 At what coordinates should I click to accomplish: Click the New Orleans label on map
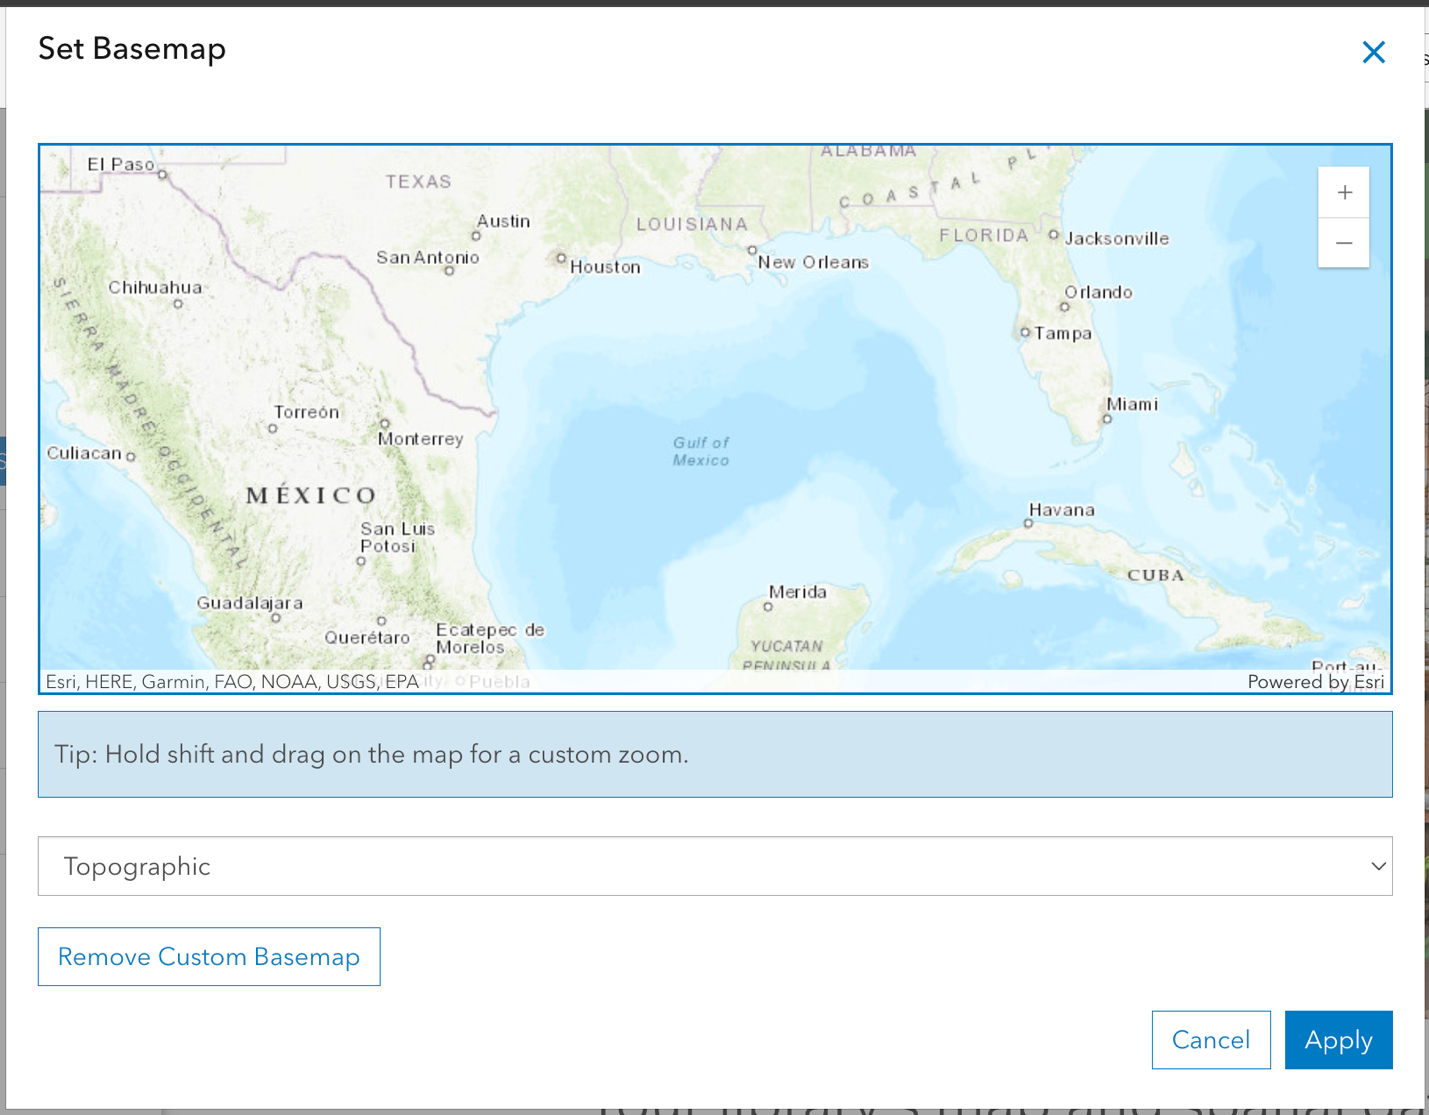click(x=813, y=262)
